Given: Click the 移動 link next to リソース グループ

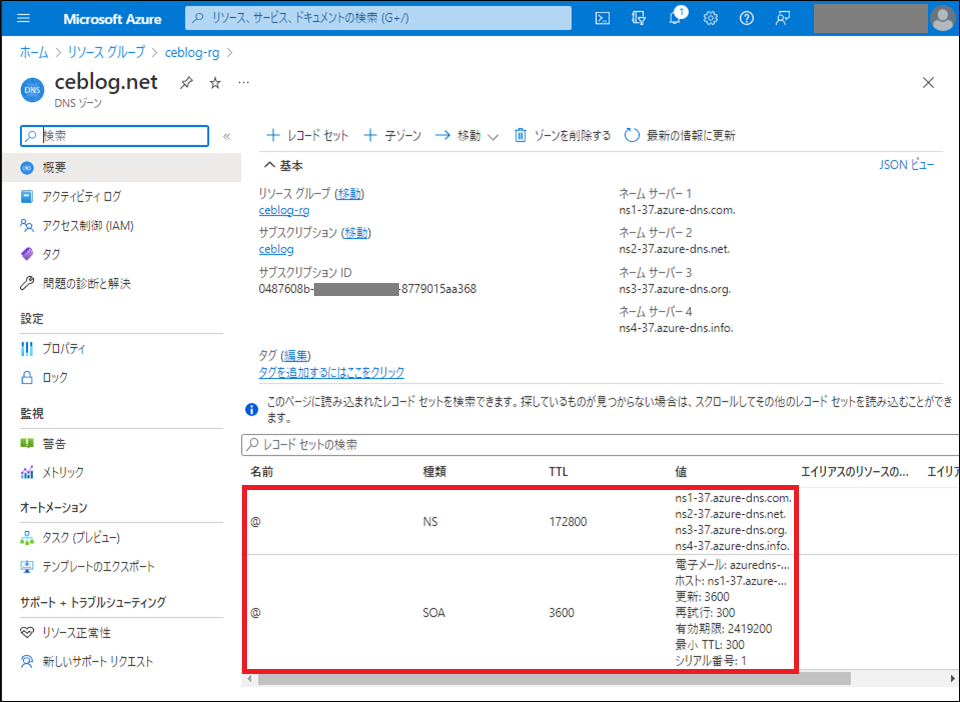Looking at the screenshot, I should click(349, 193).
